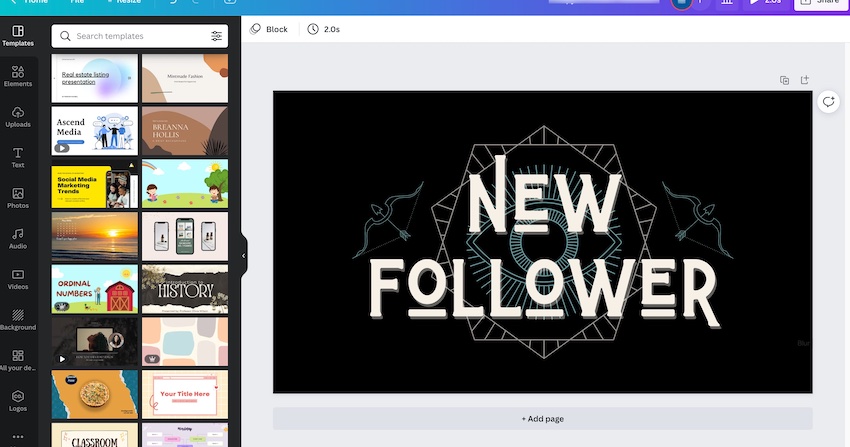Screen dimensions: 850x447
Task: Open the Audio panel
Action: (x=18, y=238)
